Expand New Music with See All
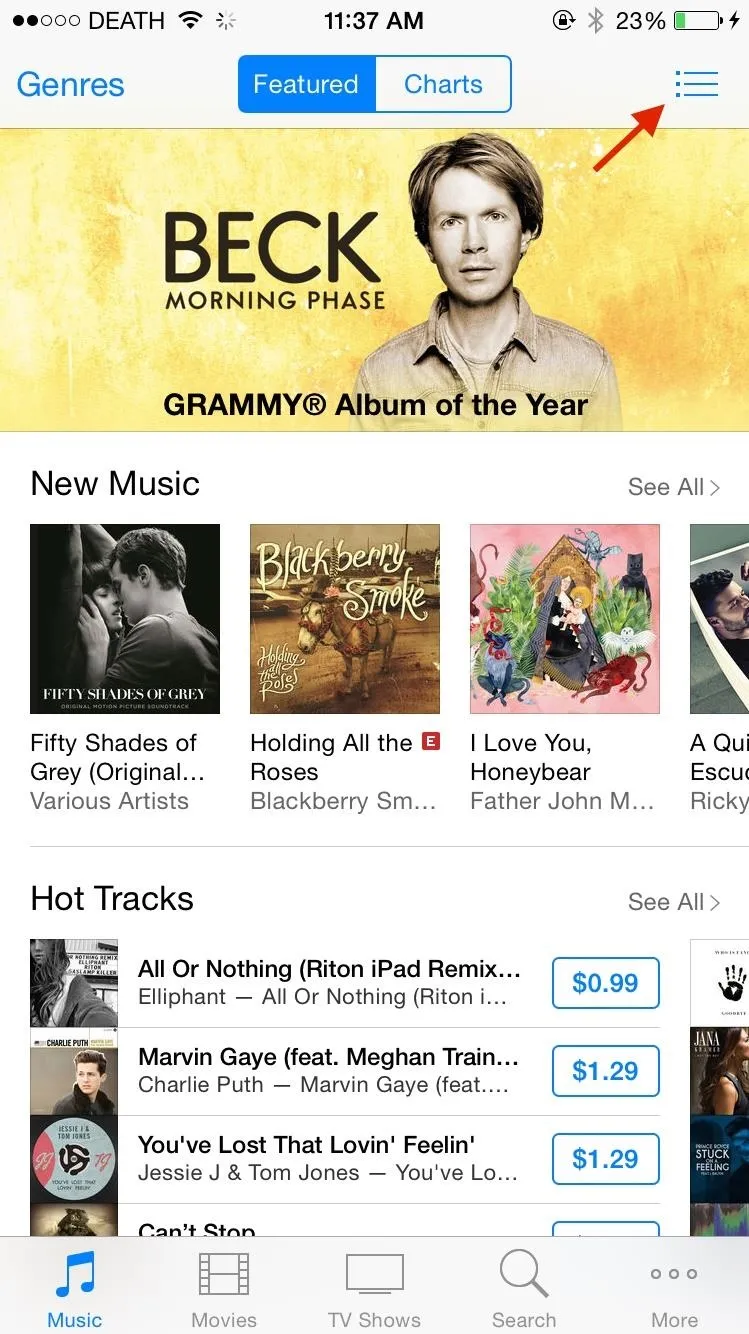Screen dimensions: 749x1334 click(x=673, y=487)
